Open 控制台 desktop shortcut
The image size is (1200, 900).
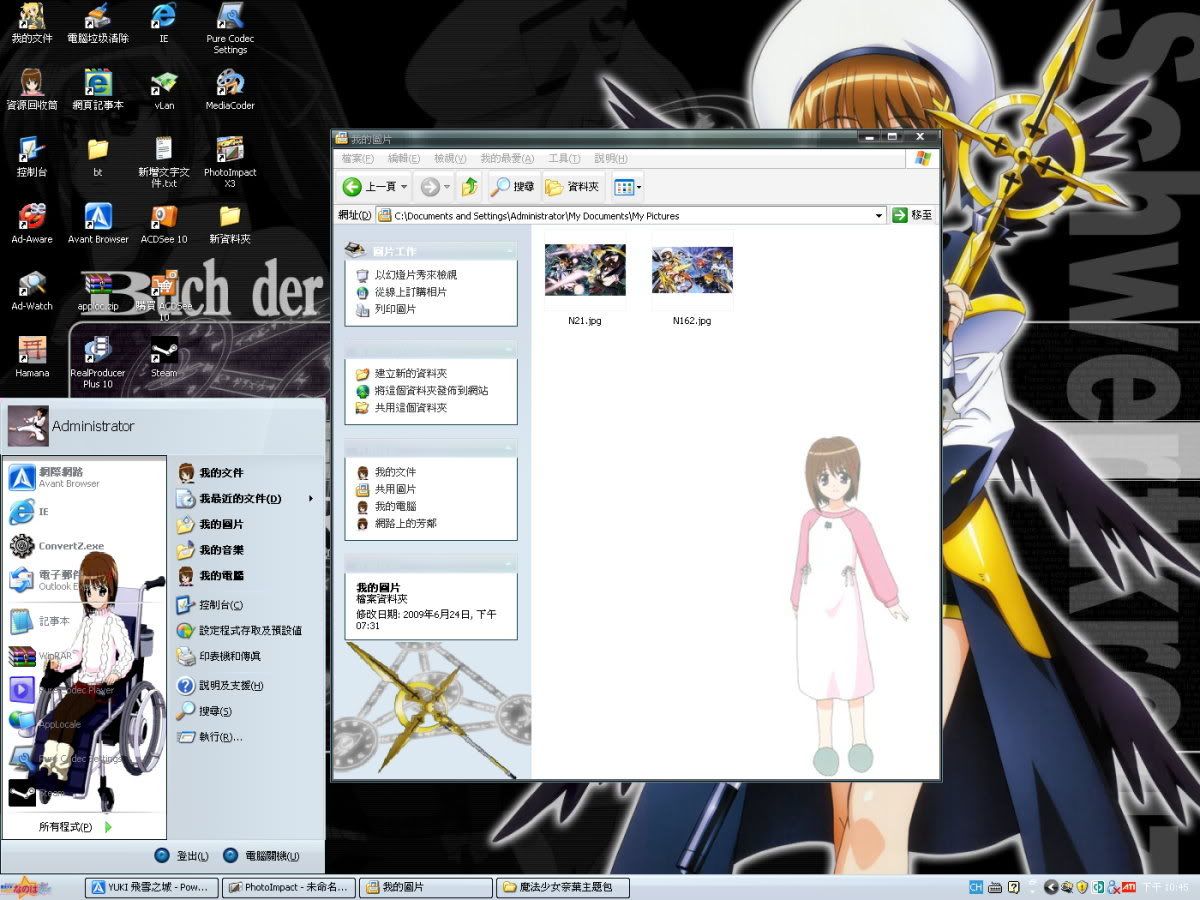(32, 156)
